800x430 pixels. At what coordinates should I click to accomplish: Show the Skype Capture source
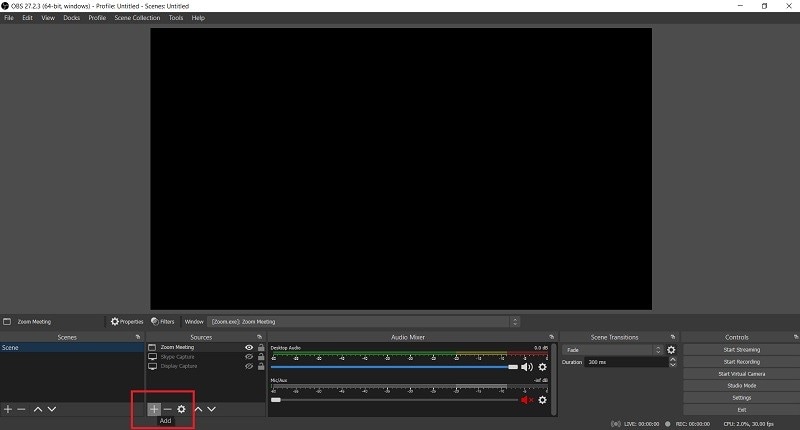click(x=249, y=357)
